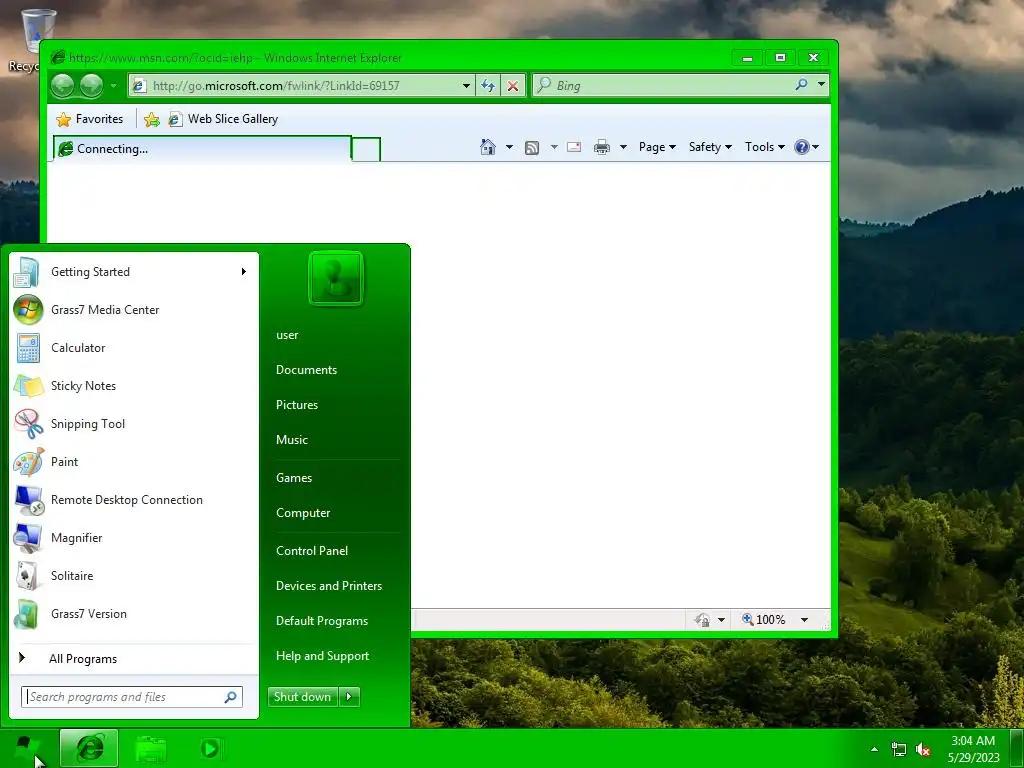Click Add to Favorites Bar star icon
1024x768 pixels.
point(152,119)
